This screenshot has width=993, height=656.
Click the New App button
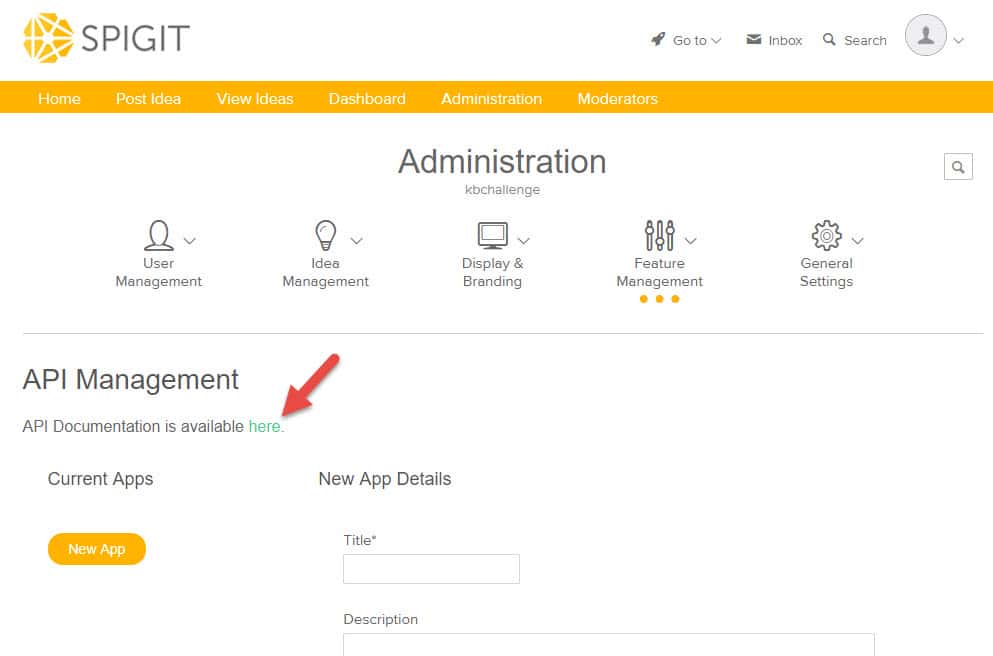point(97,549)
